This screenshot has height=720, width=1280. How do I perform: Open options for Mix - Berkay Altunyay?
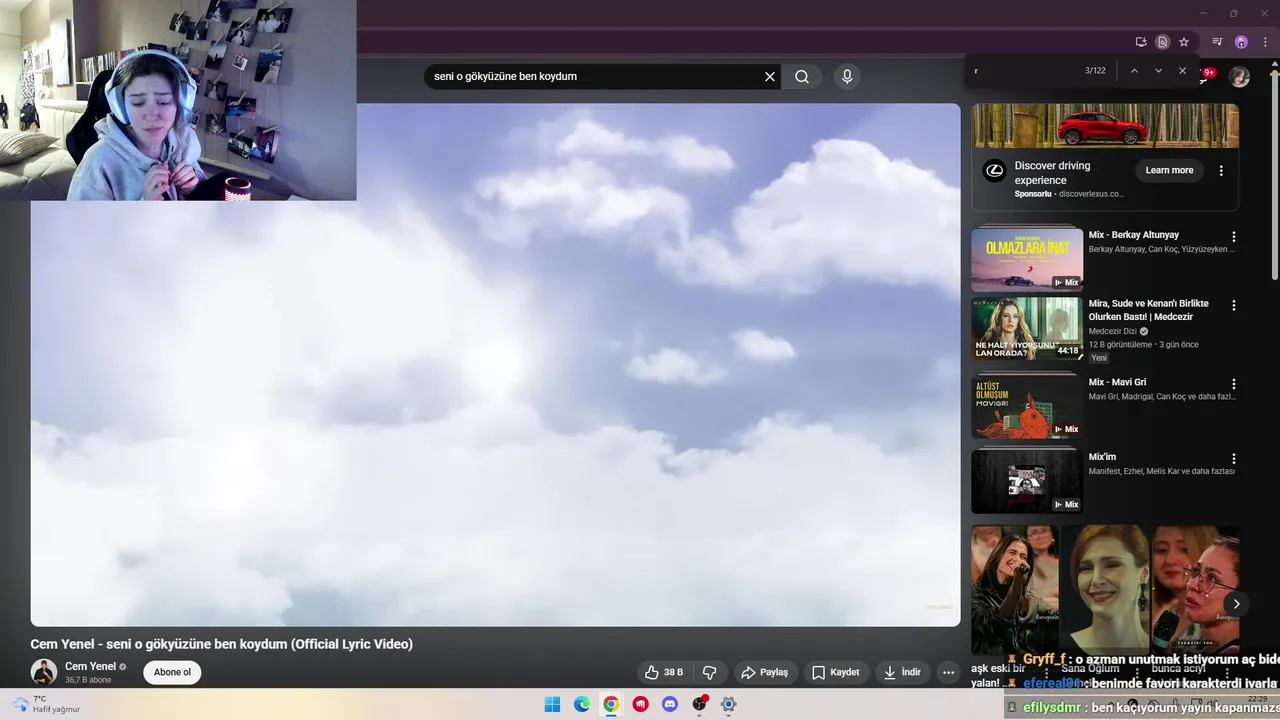coord(1234,237)
